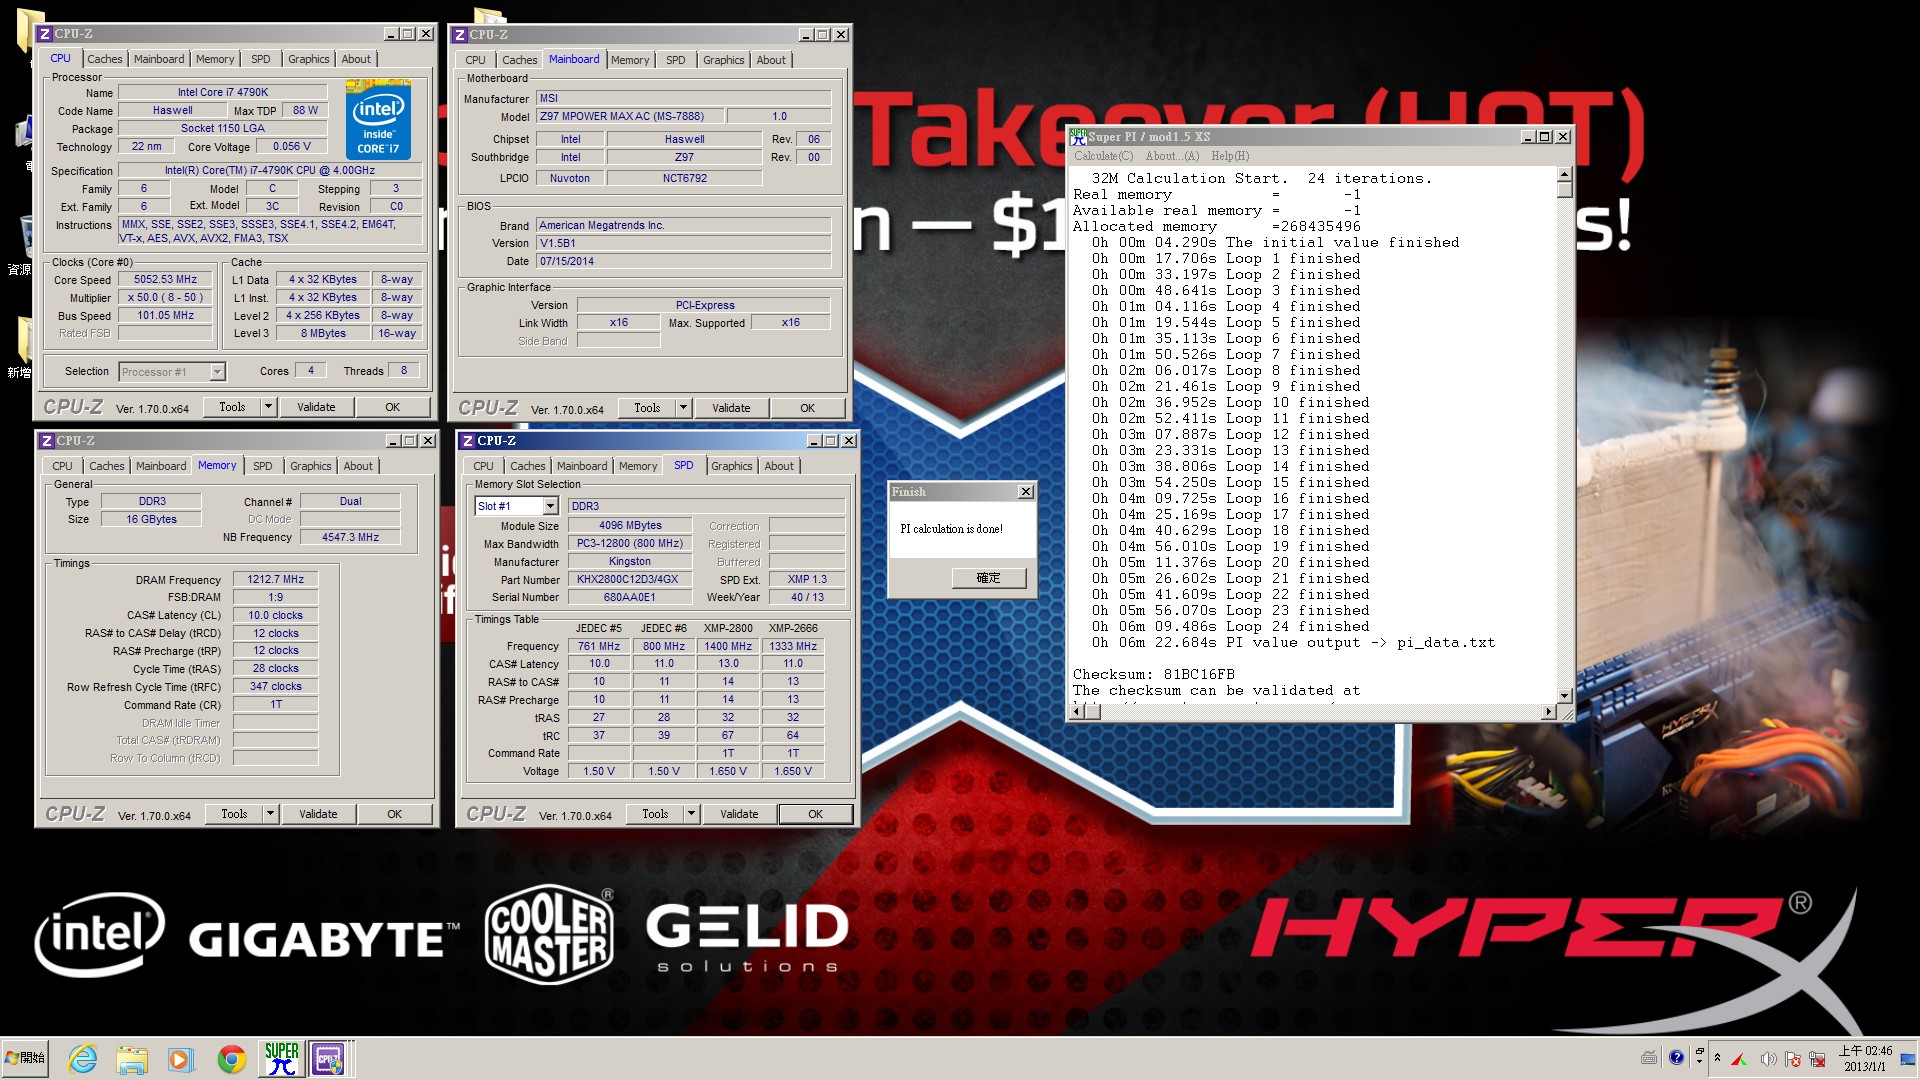Open Graphics tab in Mainboard window
This screenshot has width=1920, height=1080.
point(723,60)
